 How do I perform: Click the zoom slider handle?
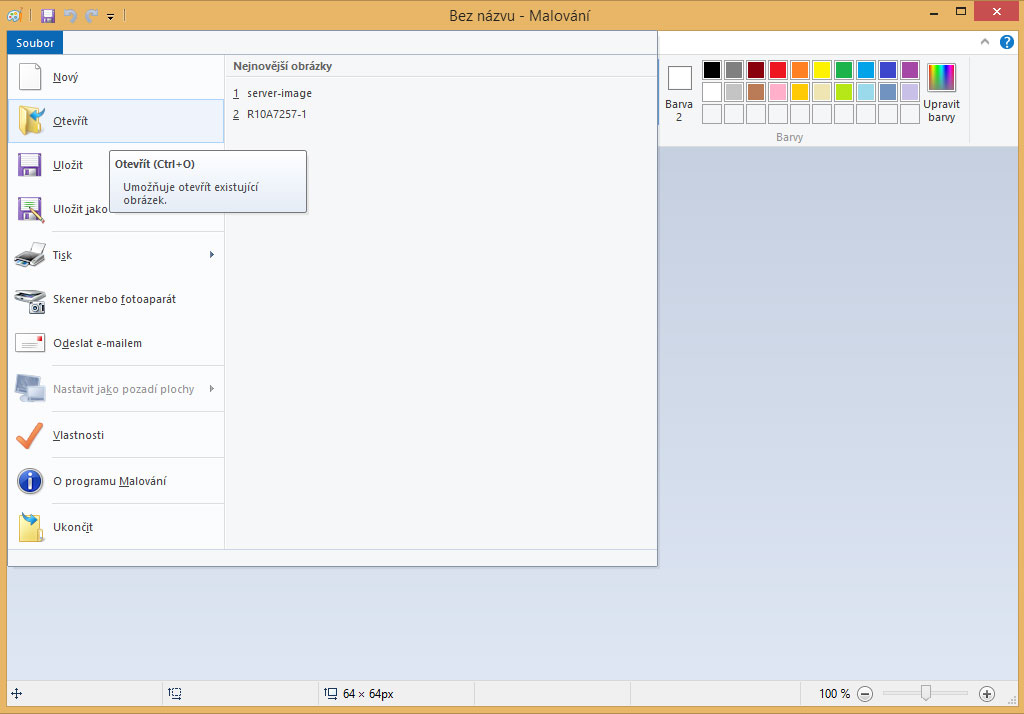[925, 693]
